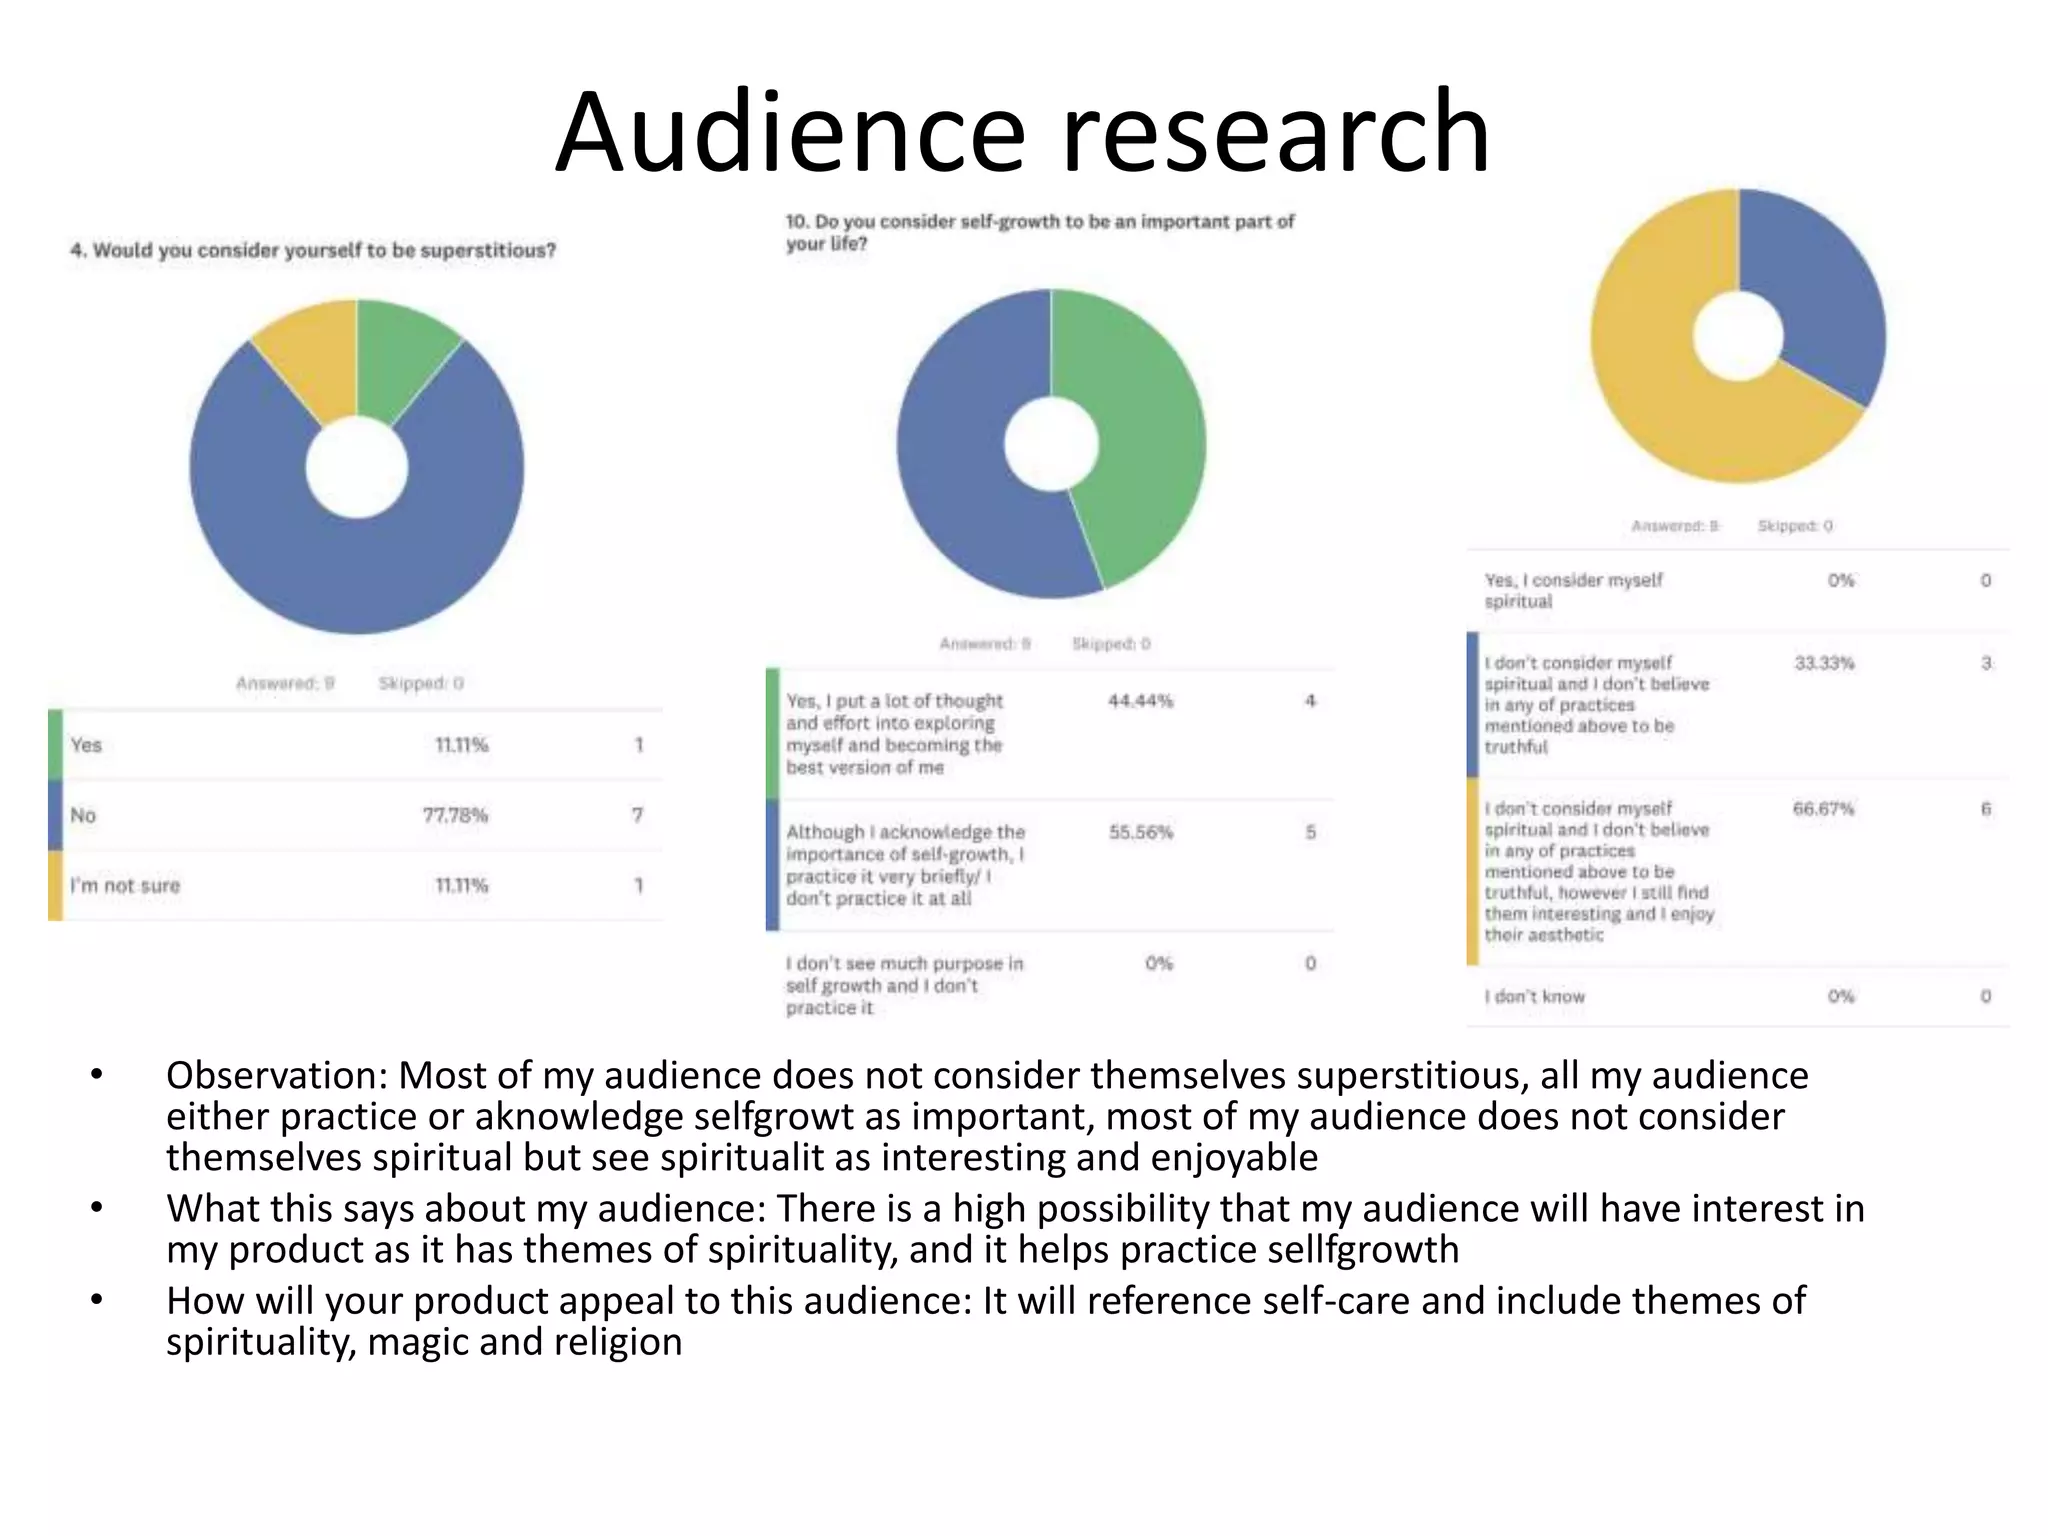Image resolution: width=2048 pixels, height=1536 pixels.
Task: Click yellow color bar beside 'I'm not sure'
Action: [x=56, y=886]
